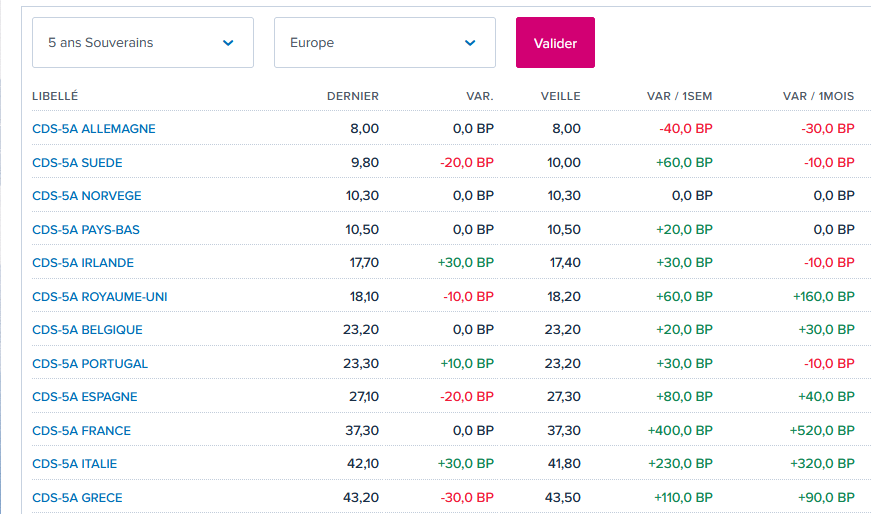Image resolution: width=871 pixels, height=514 pixels.
Task: Open the CDS-5A ITALIE link
Action: (75, 464)
